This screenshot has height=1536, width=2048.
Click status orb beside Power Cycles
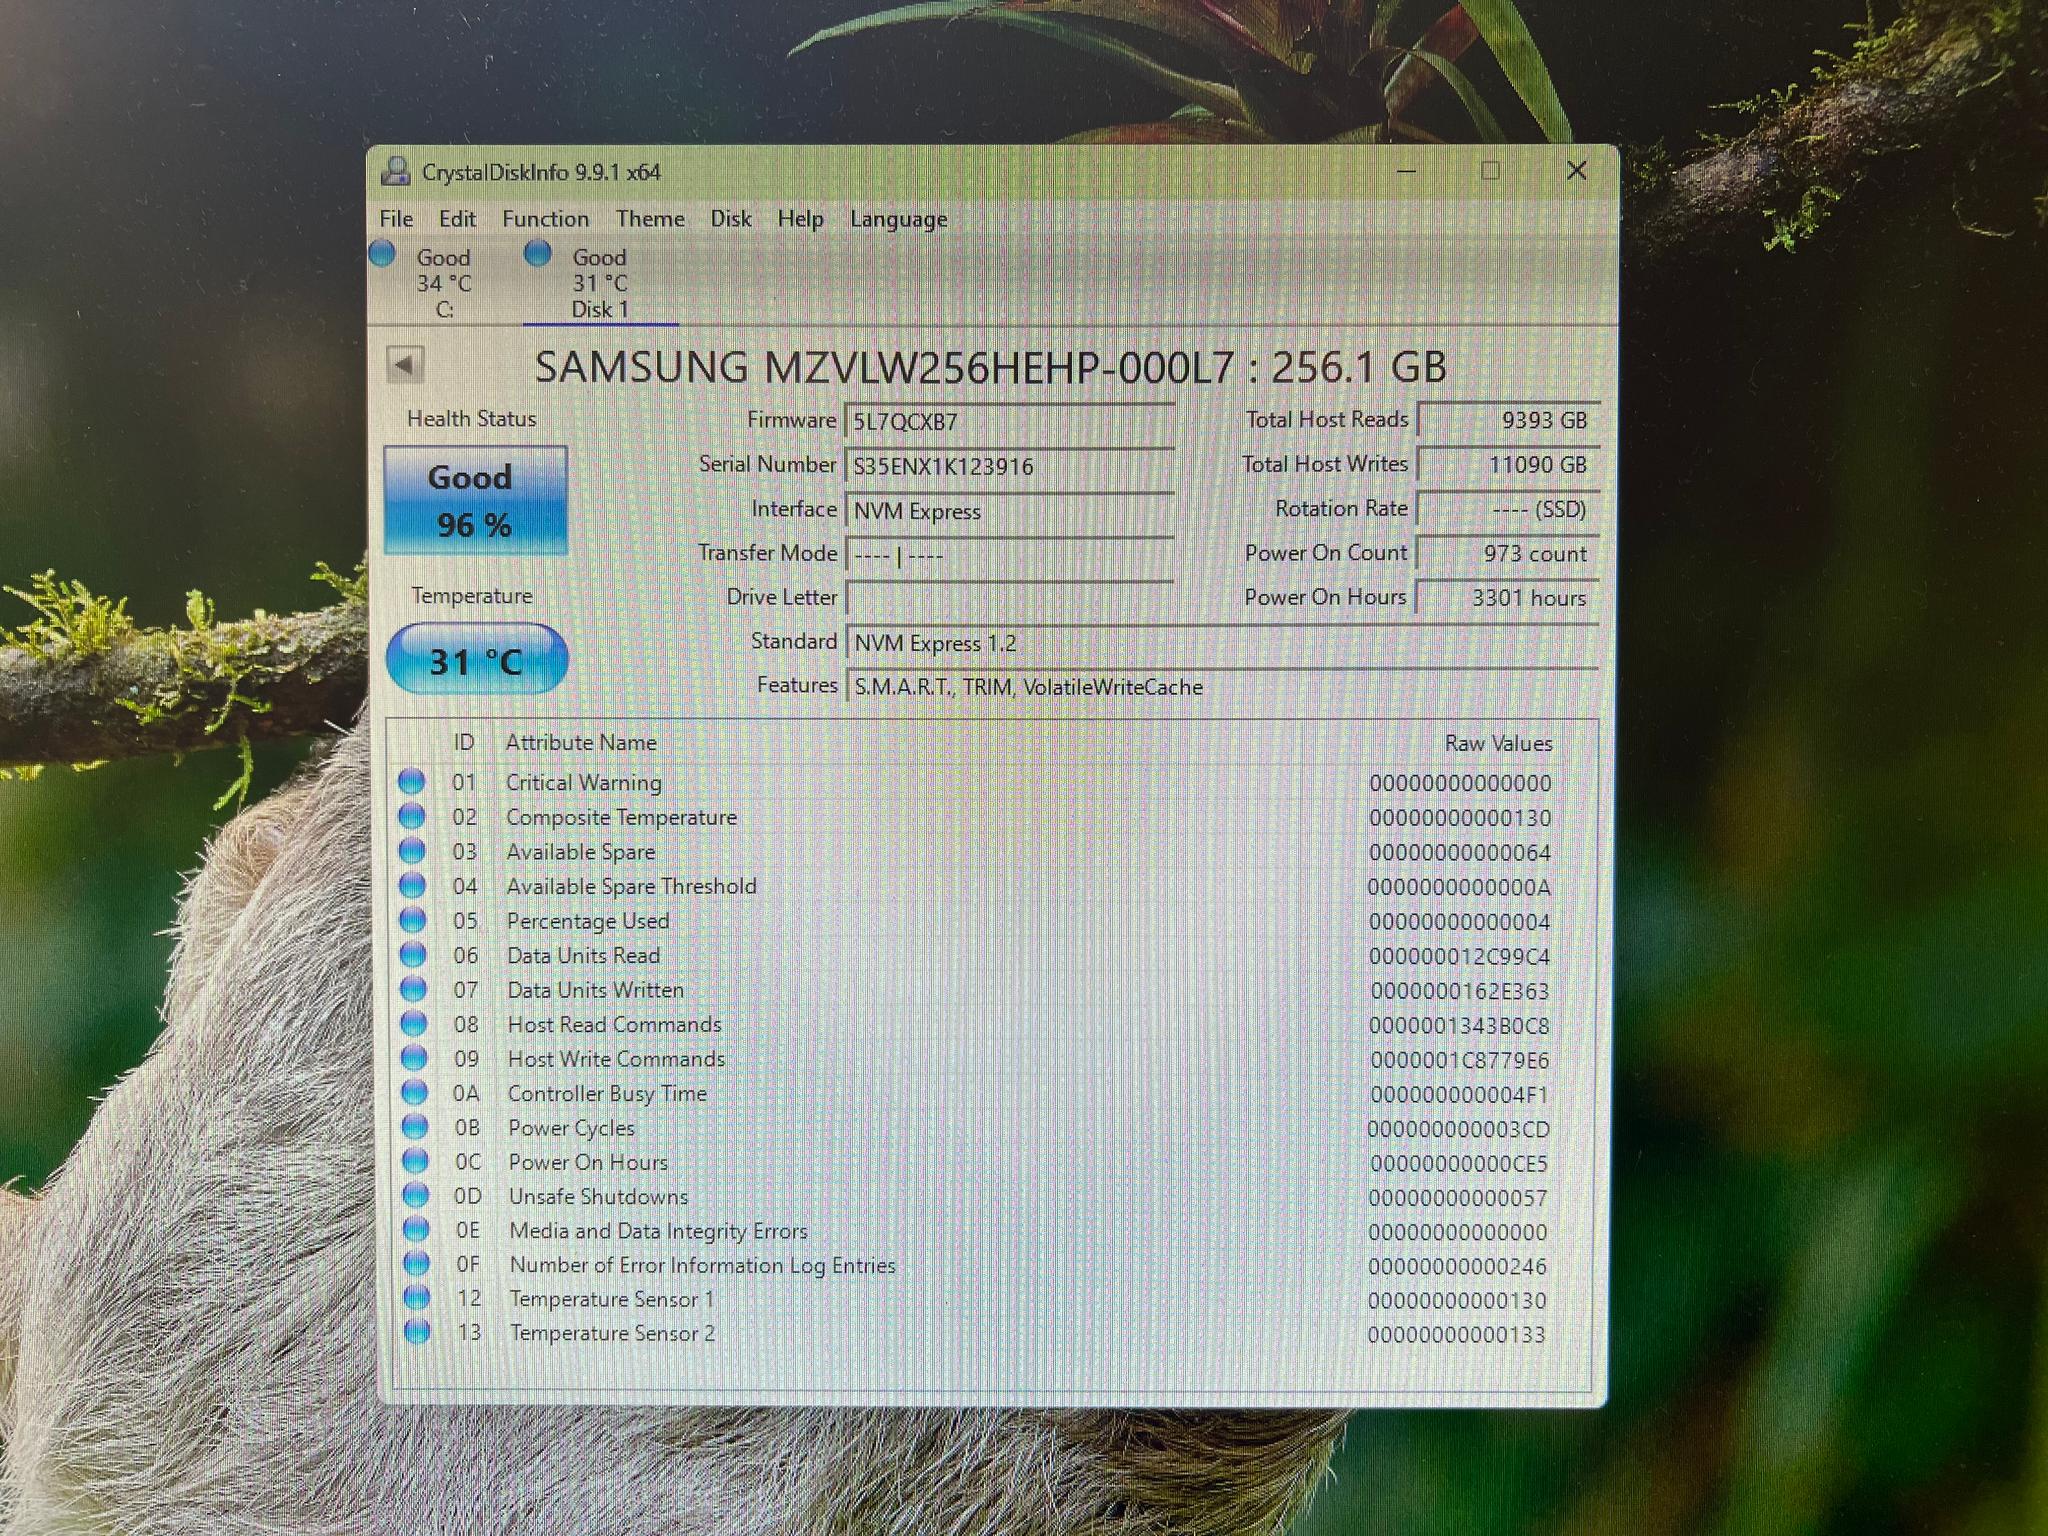(x=415, y=1126)
